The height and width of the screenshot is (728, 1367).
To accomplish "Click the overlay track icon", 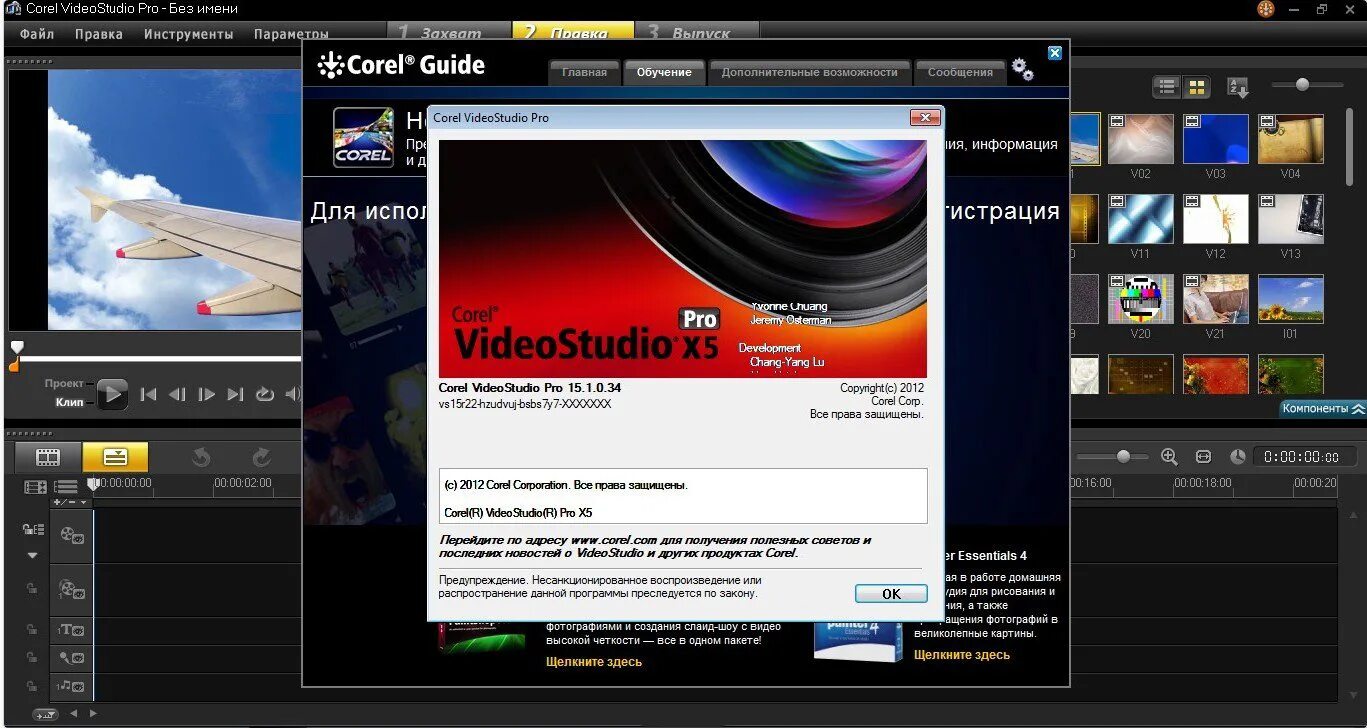I will pyautogui.click(x=71, y=589).
